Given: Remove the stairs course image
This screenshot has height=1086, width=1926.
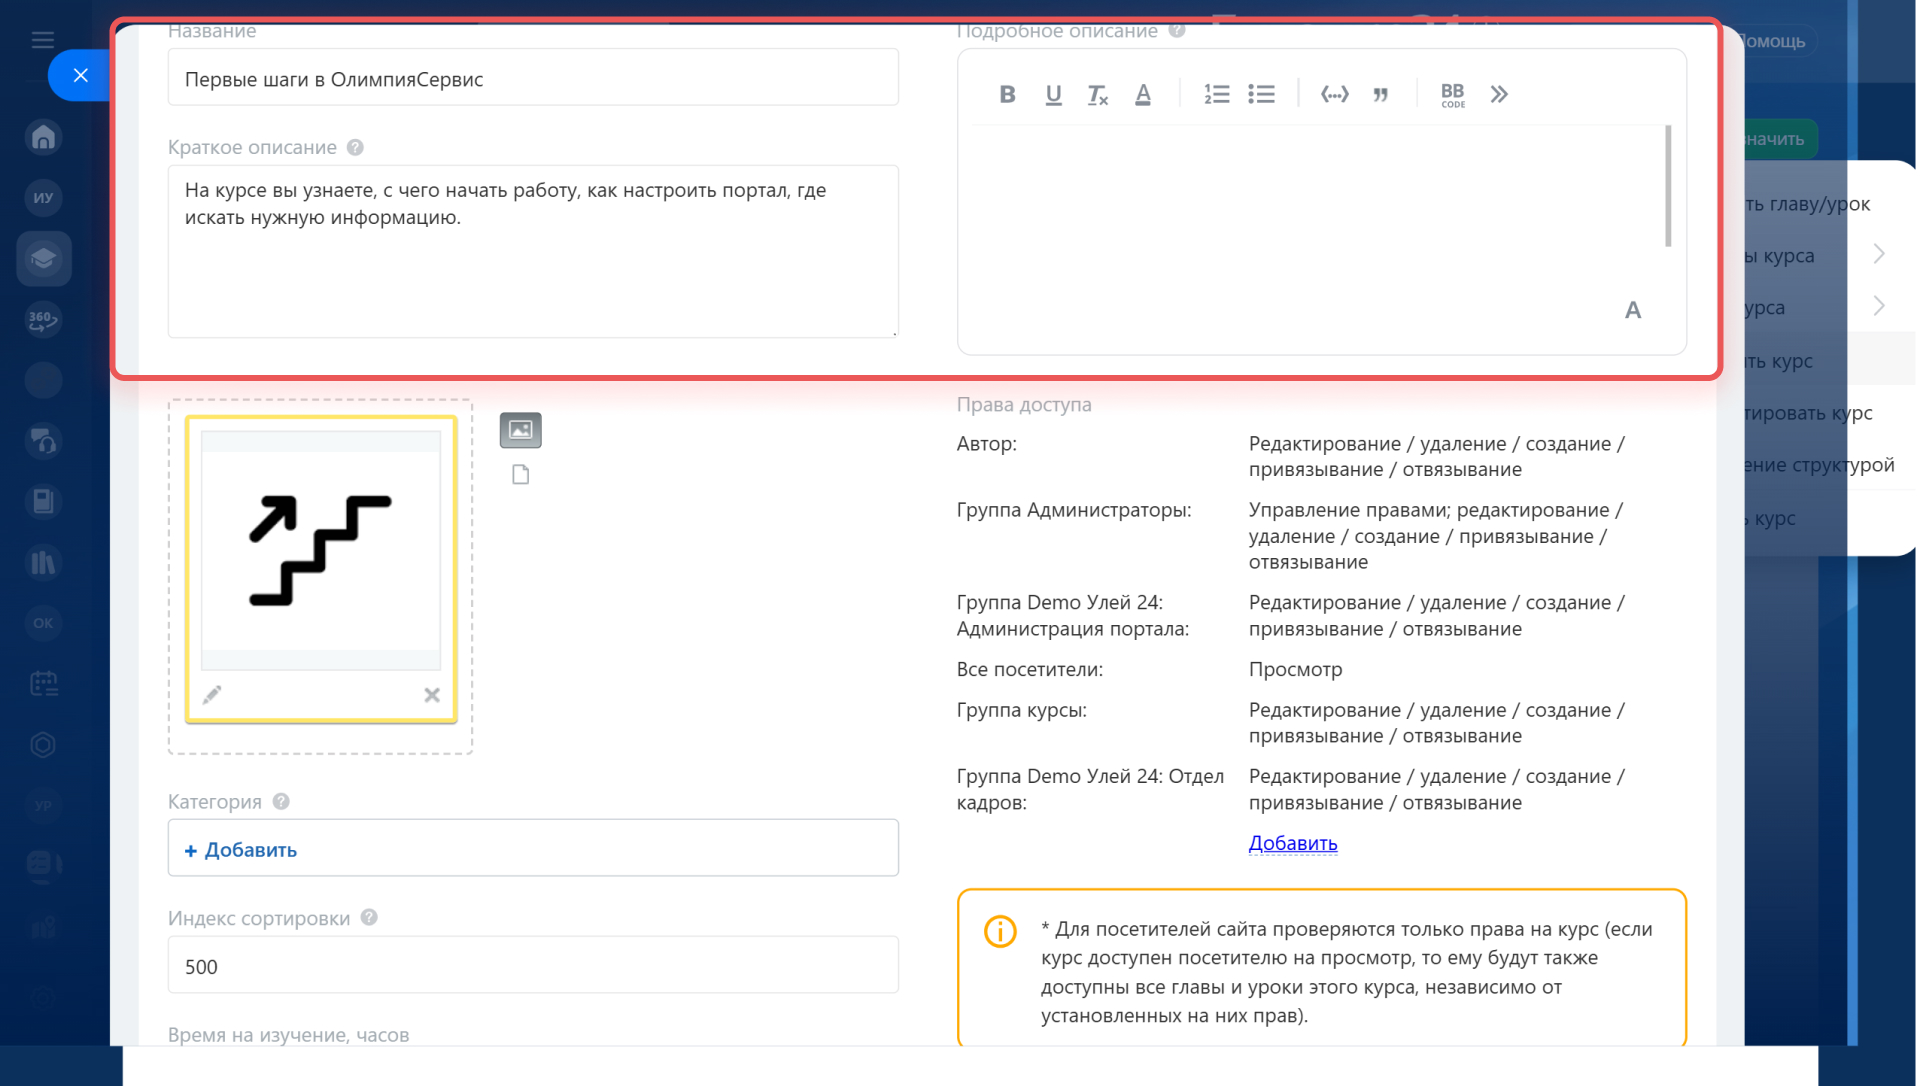Looking at the screenshot, I should (x=432, y=694).
